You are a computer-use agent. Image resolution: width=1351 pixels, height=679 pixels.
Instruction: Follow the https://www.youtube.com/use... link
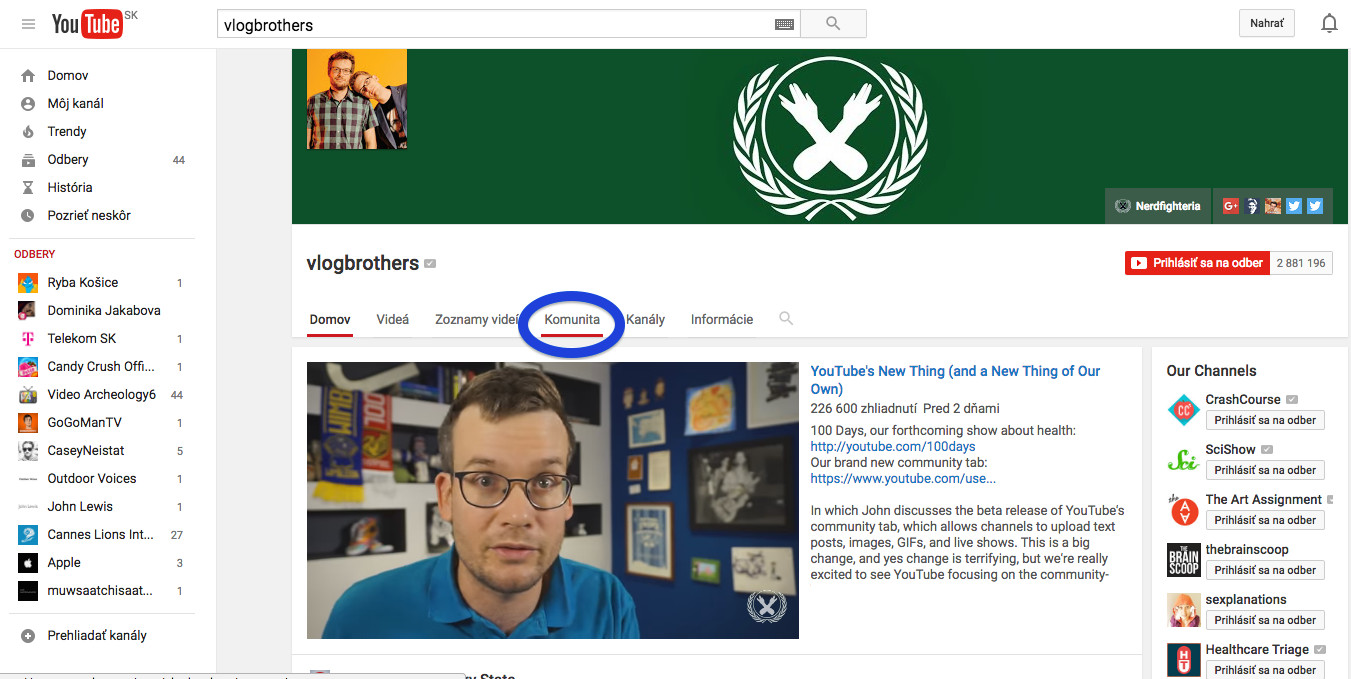pos(903,478)
